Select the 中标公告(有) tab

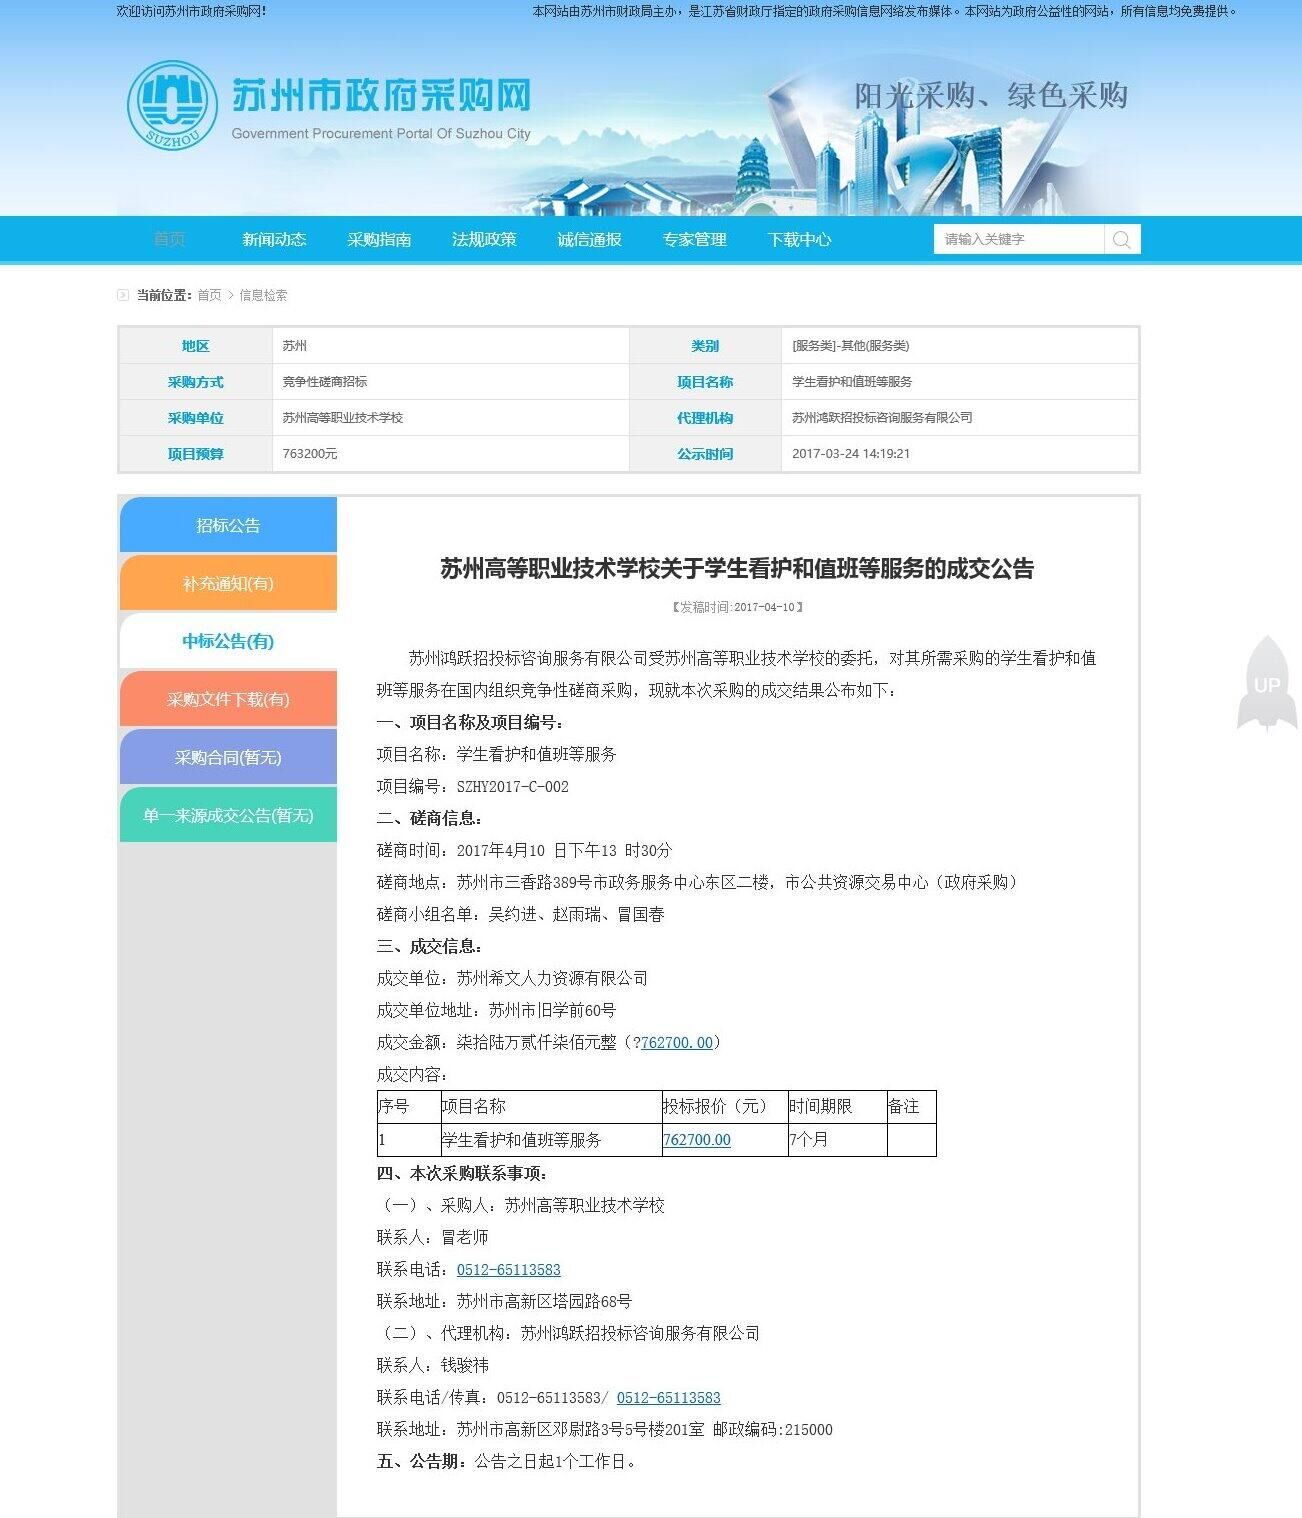click(228, 641)
